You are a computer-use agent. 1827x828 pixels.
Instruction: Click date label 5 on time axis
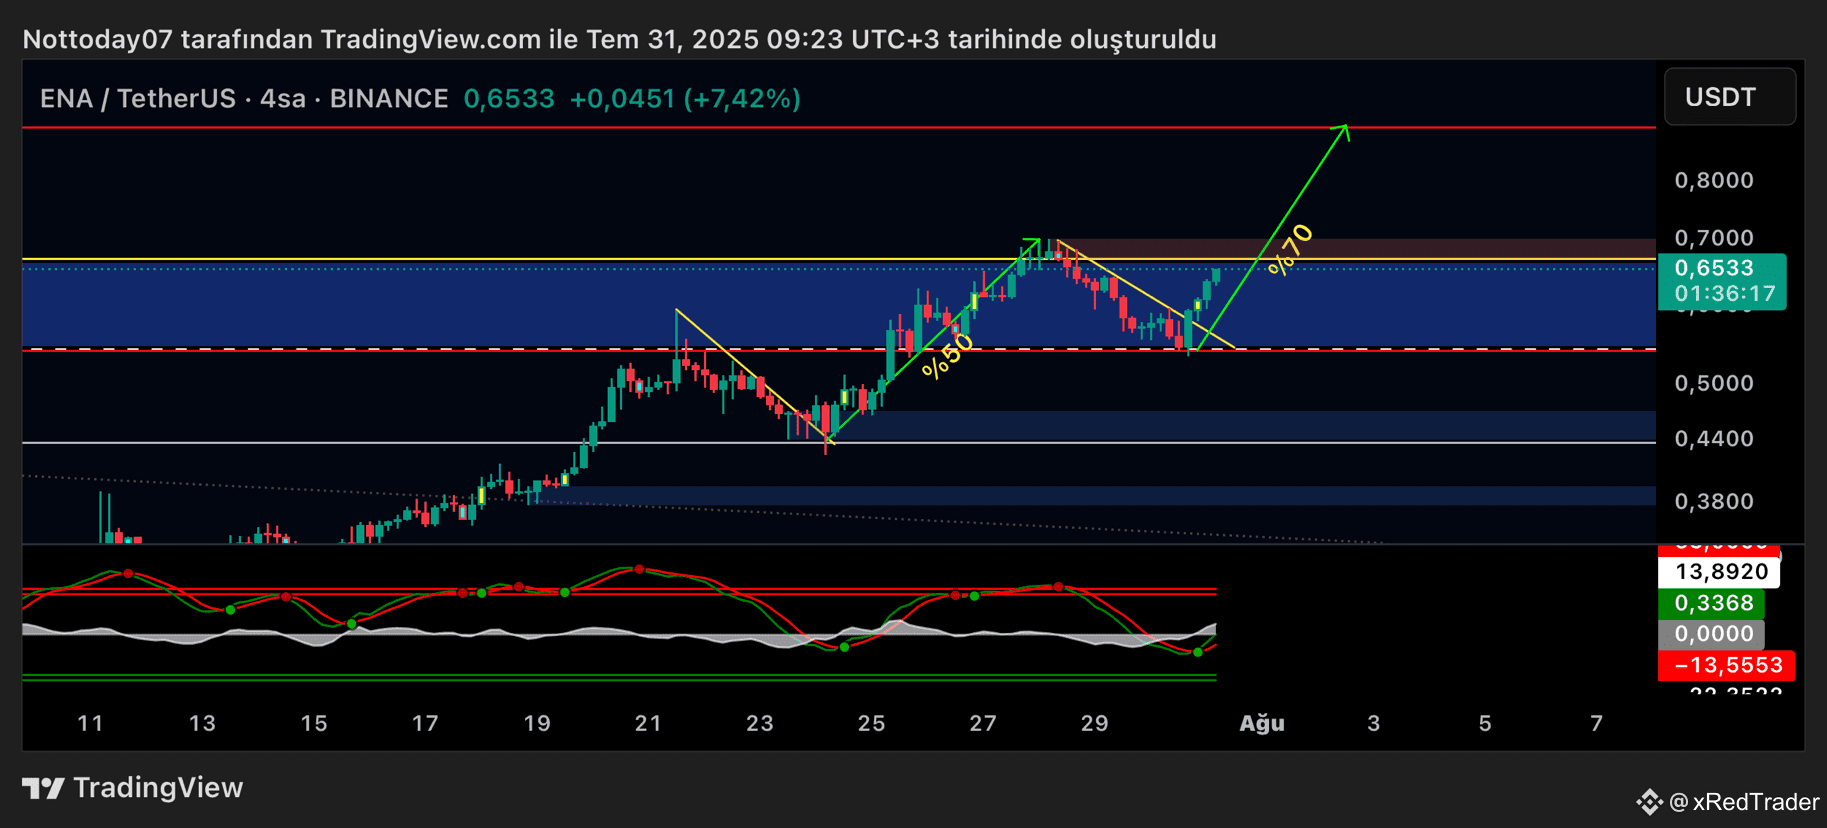(x=1485, y=723)
